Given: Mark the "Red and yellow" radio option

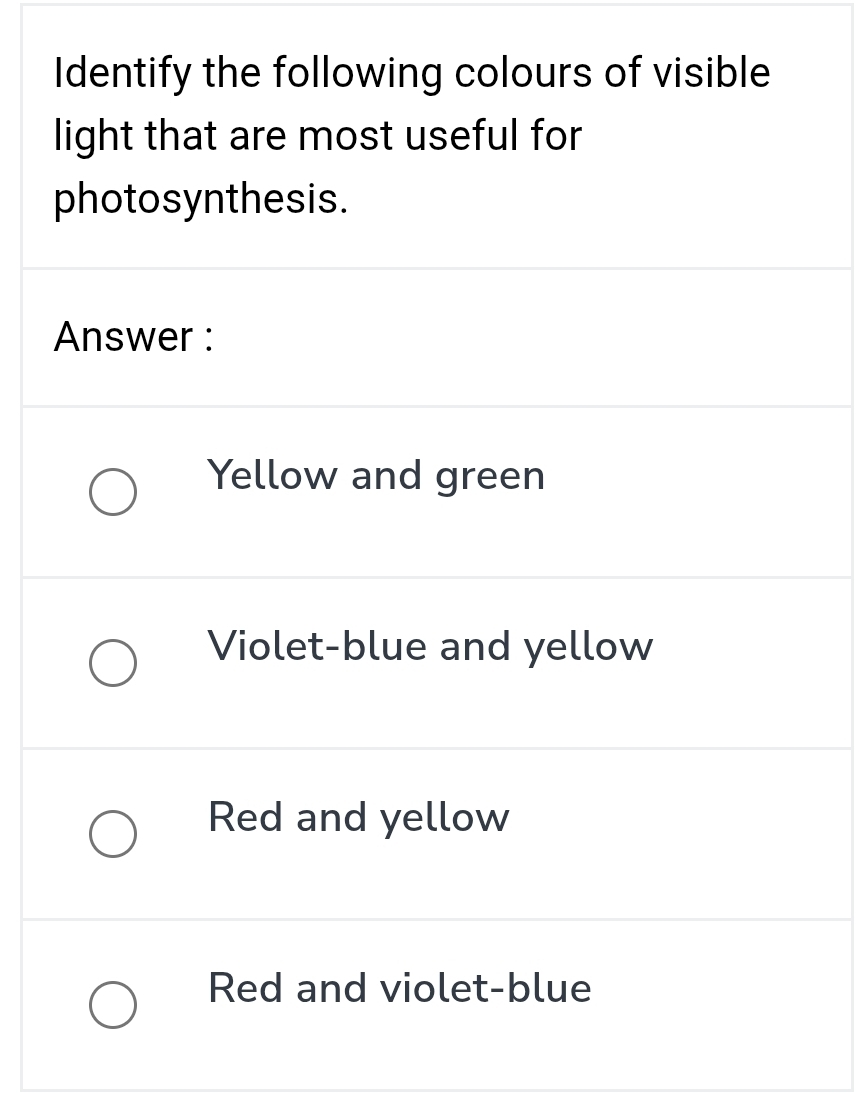Looking at the screenshot, I should click(113, 834).
